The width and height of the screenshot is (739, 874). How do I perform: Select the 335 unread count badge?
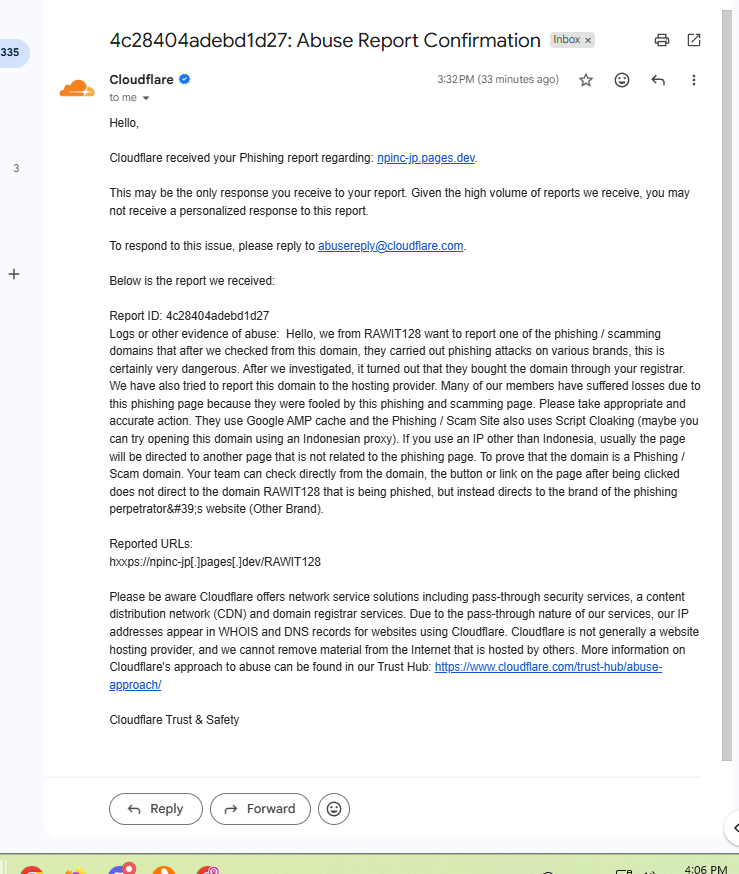(x=11, y=52)
